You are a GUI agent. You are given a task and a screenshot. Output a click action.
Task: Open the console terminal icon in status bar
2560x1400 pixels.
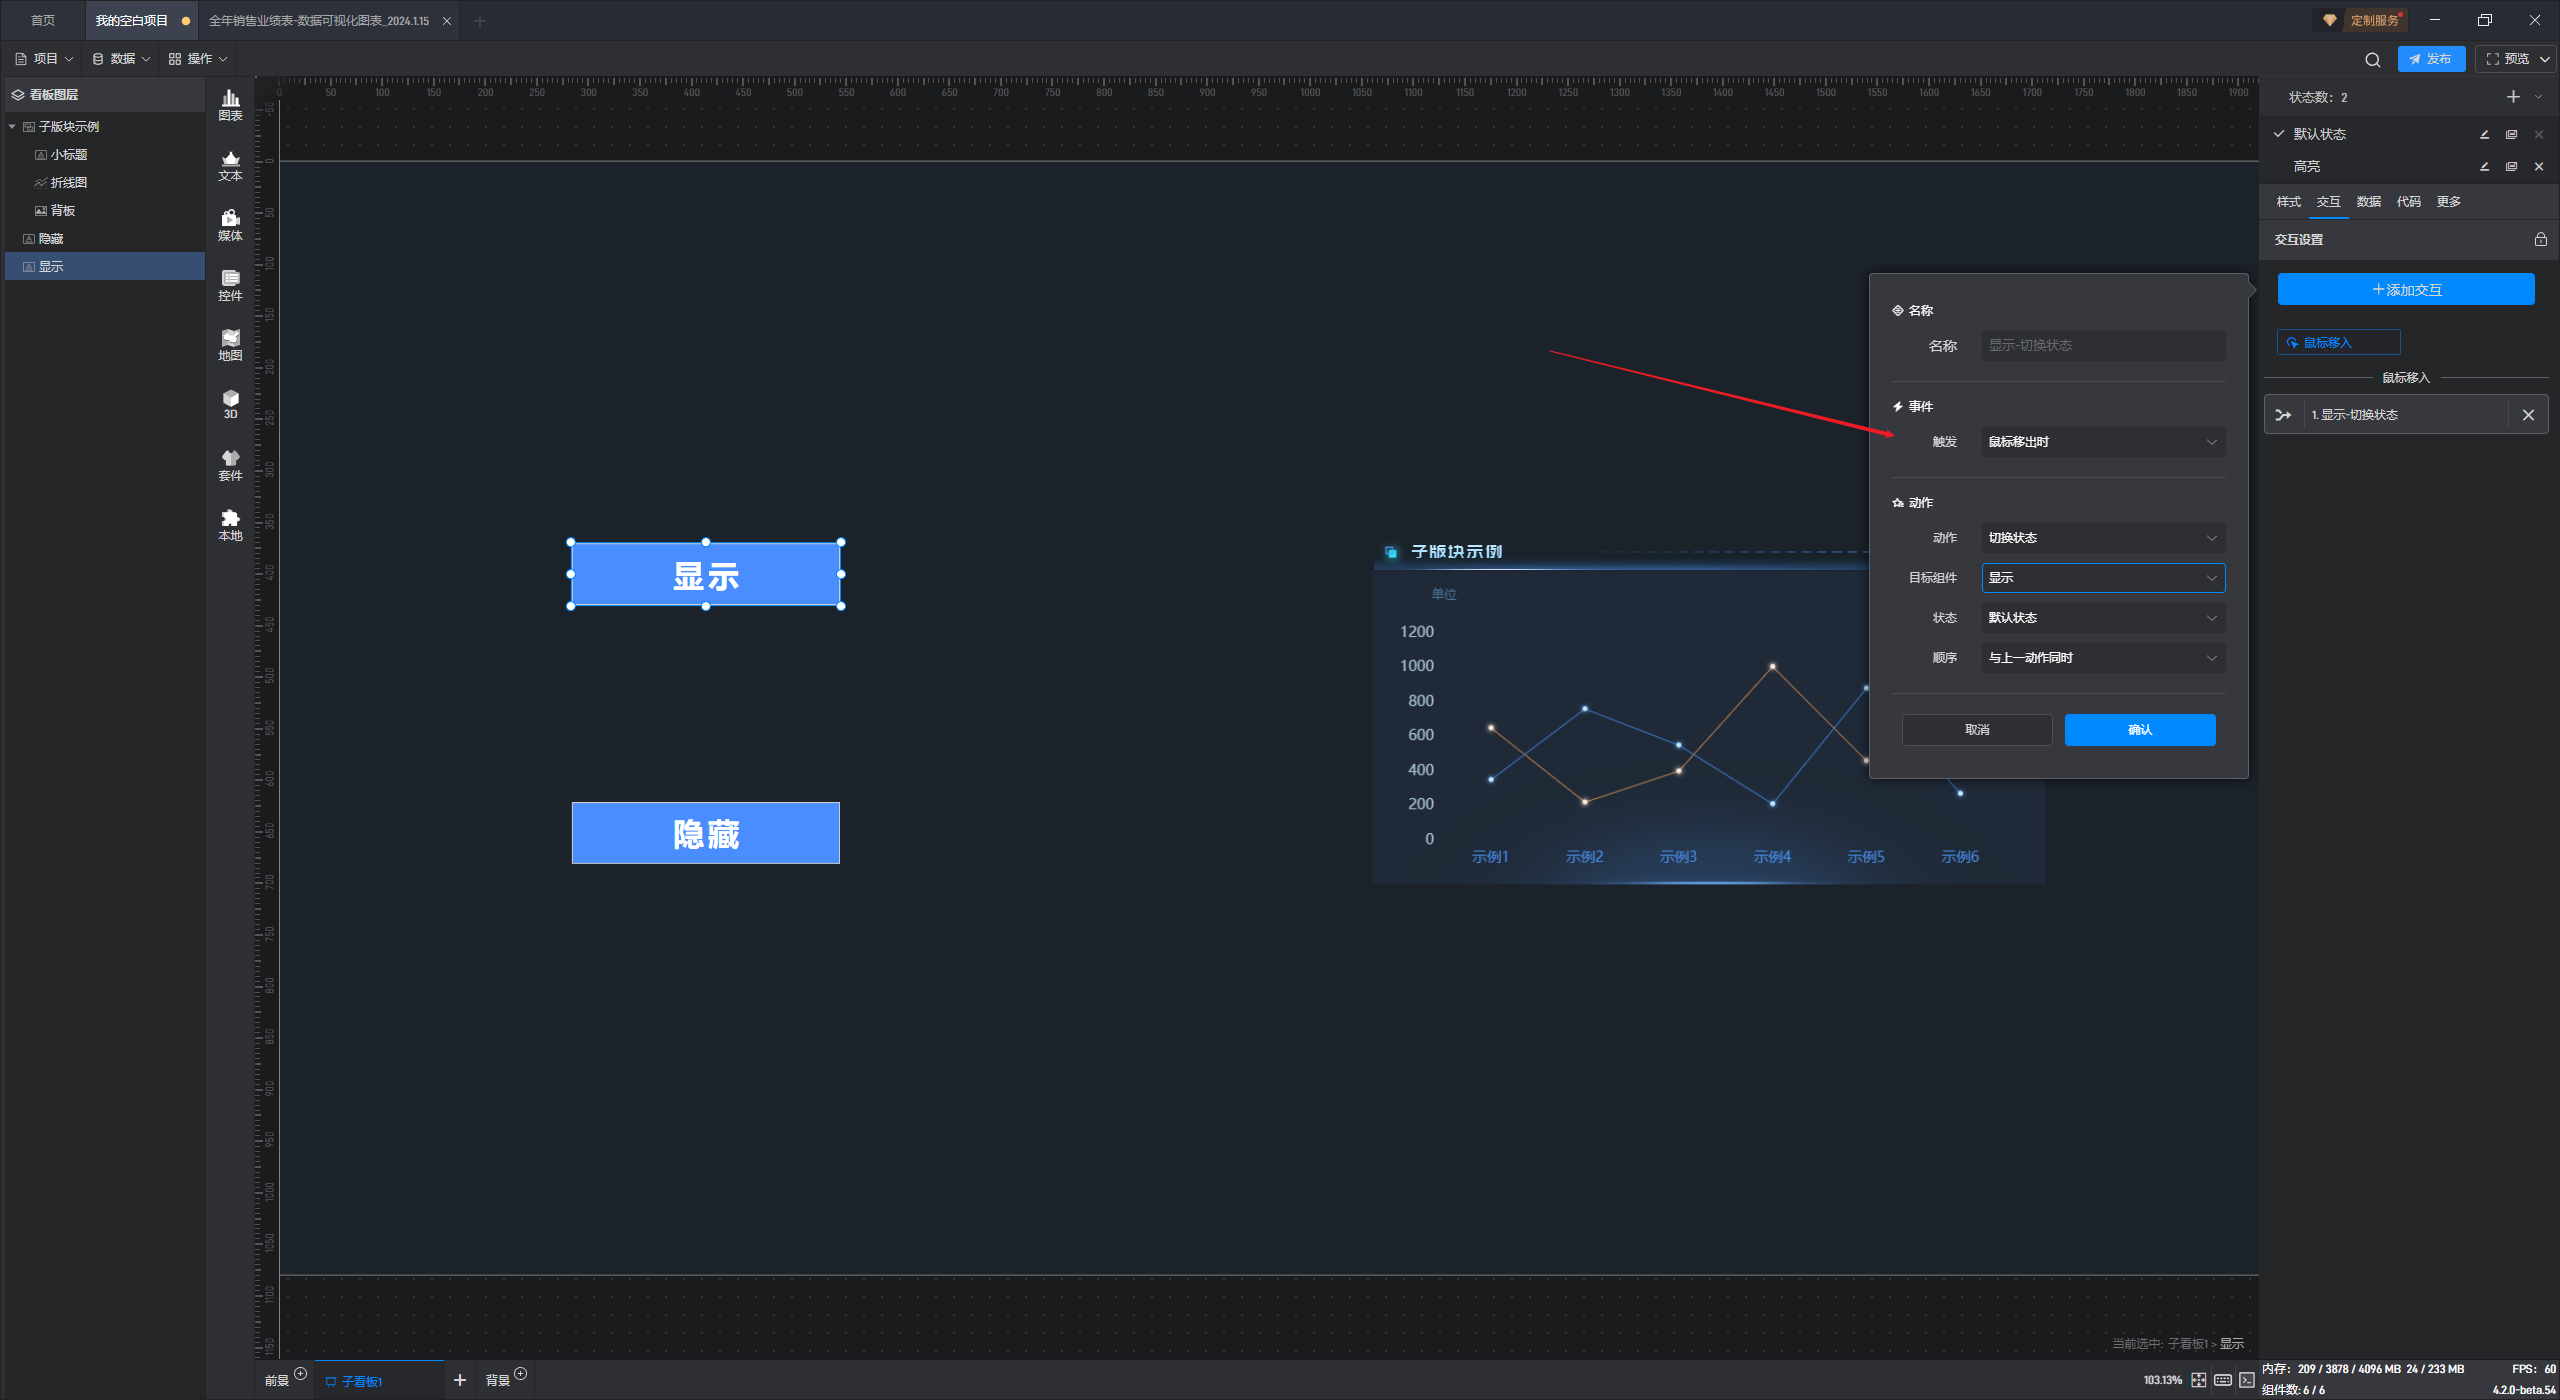(x=2247, y=1380)
